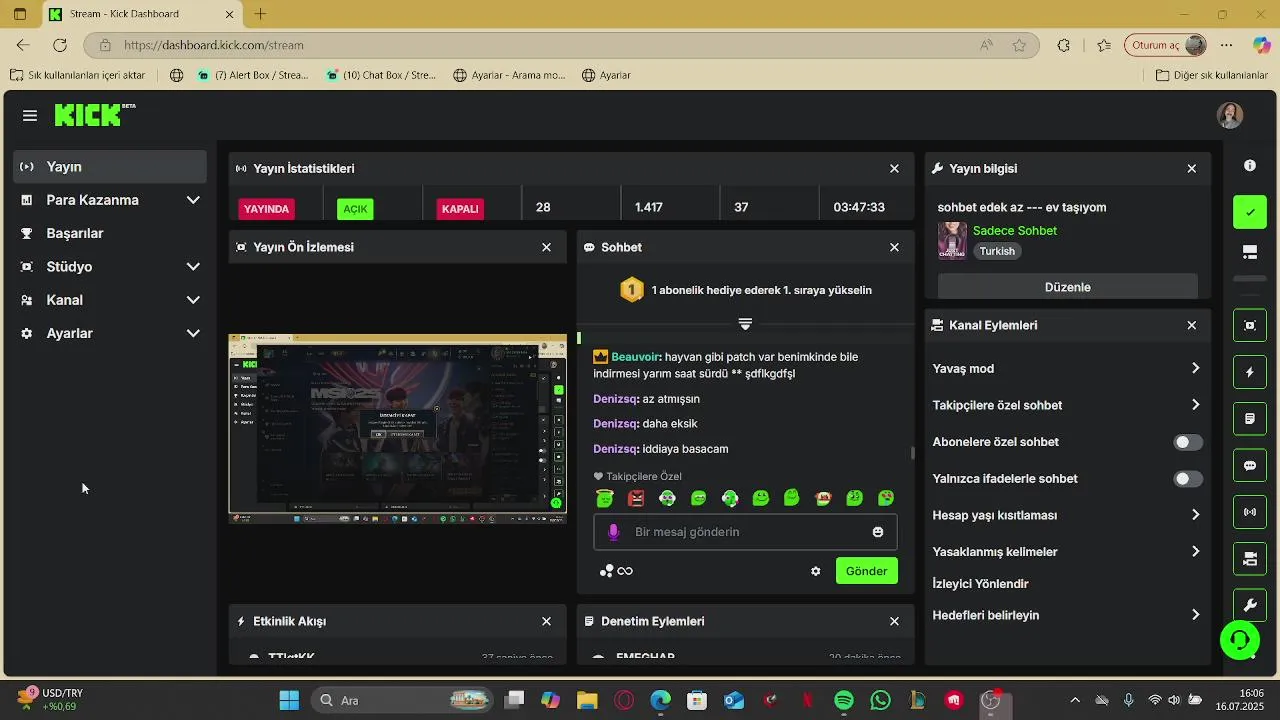
Task: Click İzleyici Yönlendir
Action: [980, 584]
